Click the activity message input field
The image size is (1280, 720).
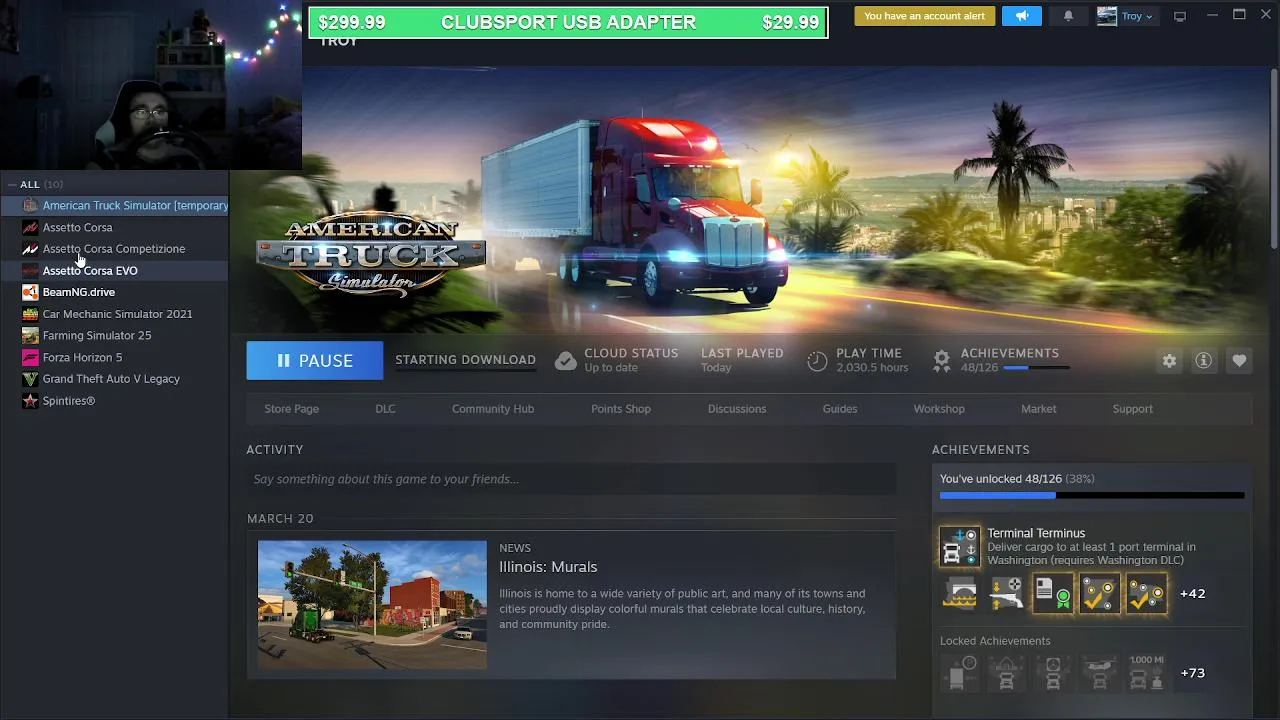[571, 479]
